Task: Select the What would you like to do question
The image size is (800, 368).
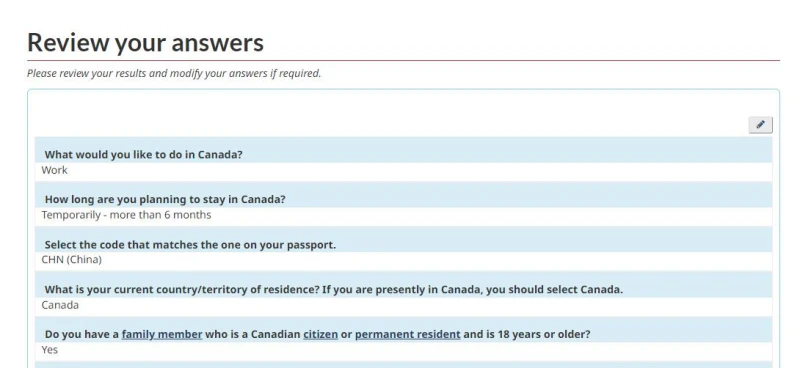Action: (x=143, y=155)
